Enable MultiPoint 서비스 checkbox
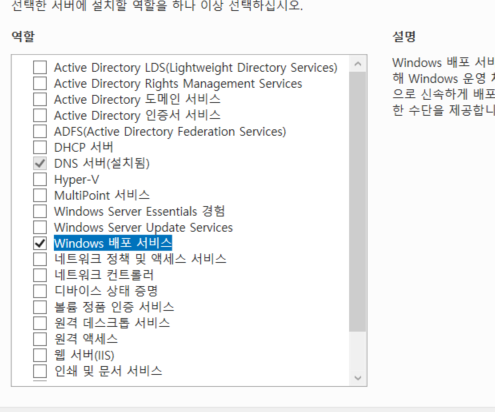The image size is (495, 412). [40, 195]
